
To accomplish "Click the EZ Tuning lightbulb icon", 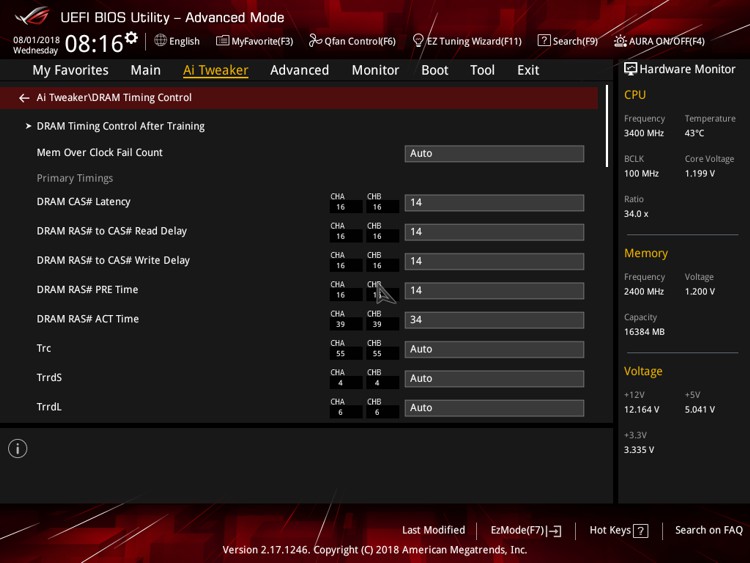I will click(418, 41).
